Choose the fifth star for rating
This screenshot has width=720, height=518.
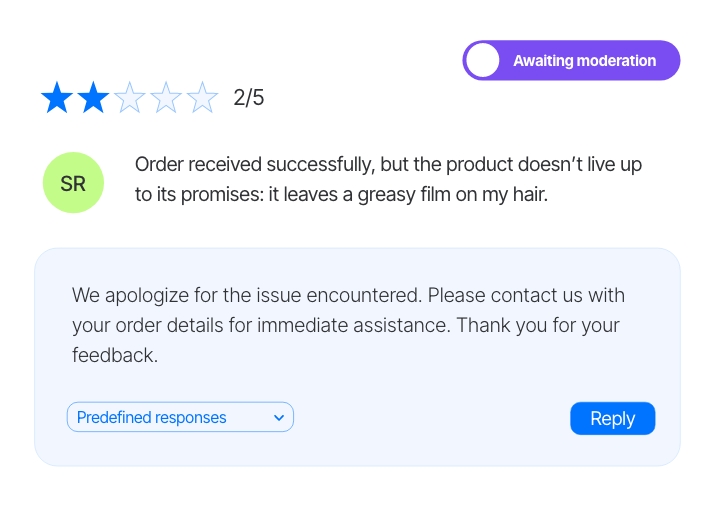pyautogui.click(x=203, y=98)
